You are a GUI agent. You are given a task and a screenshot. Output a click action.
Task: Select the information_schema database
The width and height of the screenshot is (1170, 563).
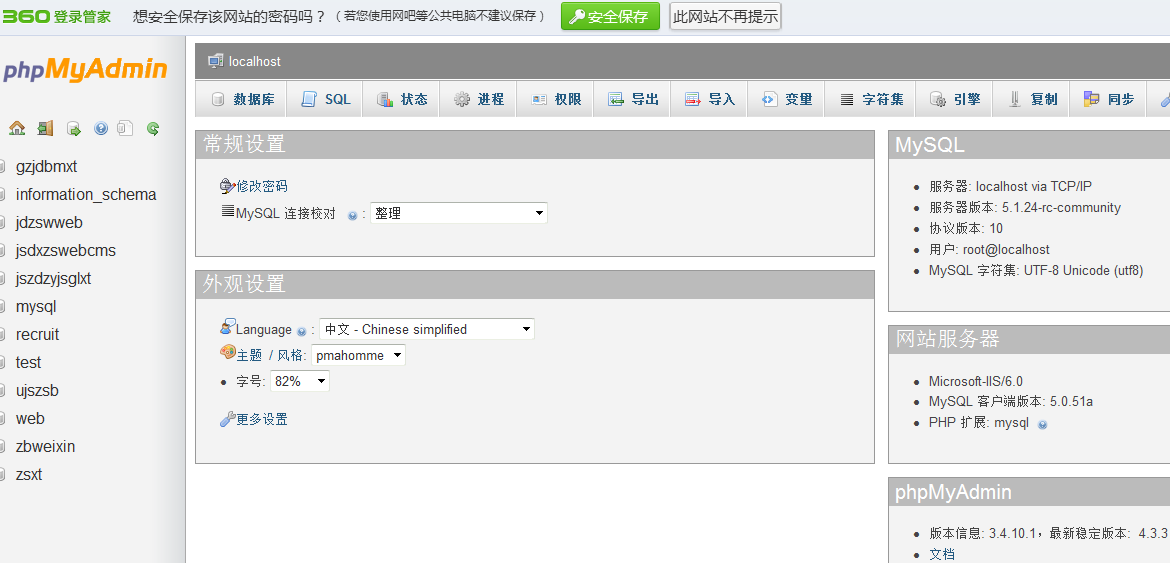pos(86,195)
